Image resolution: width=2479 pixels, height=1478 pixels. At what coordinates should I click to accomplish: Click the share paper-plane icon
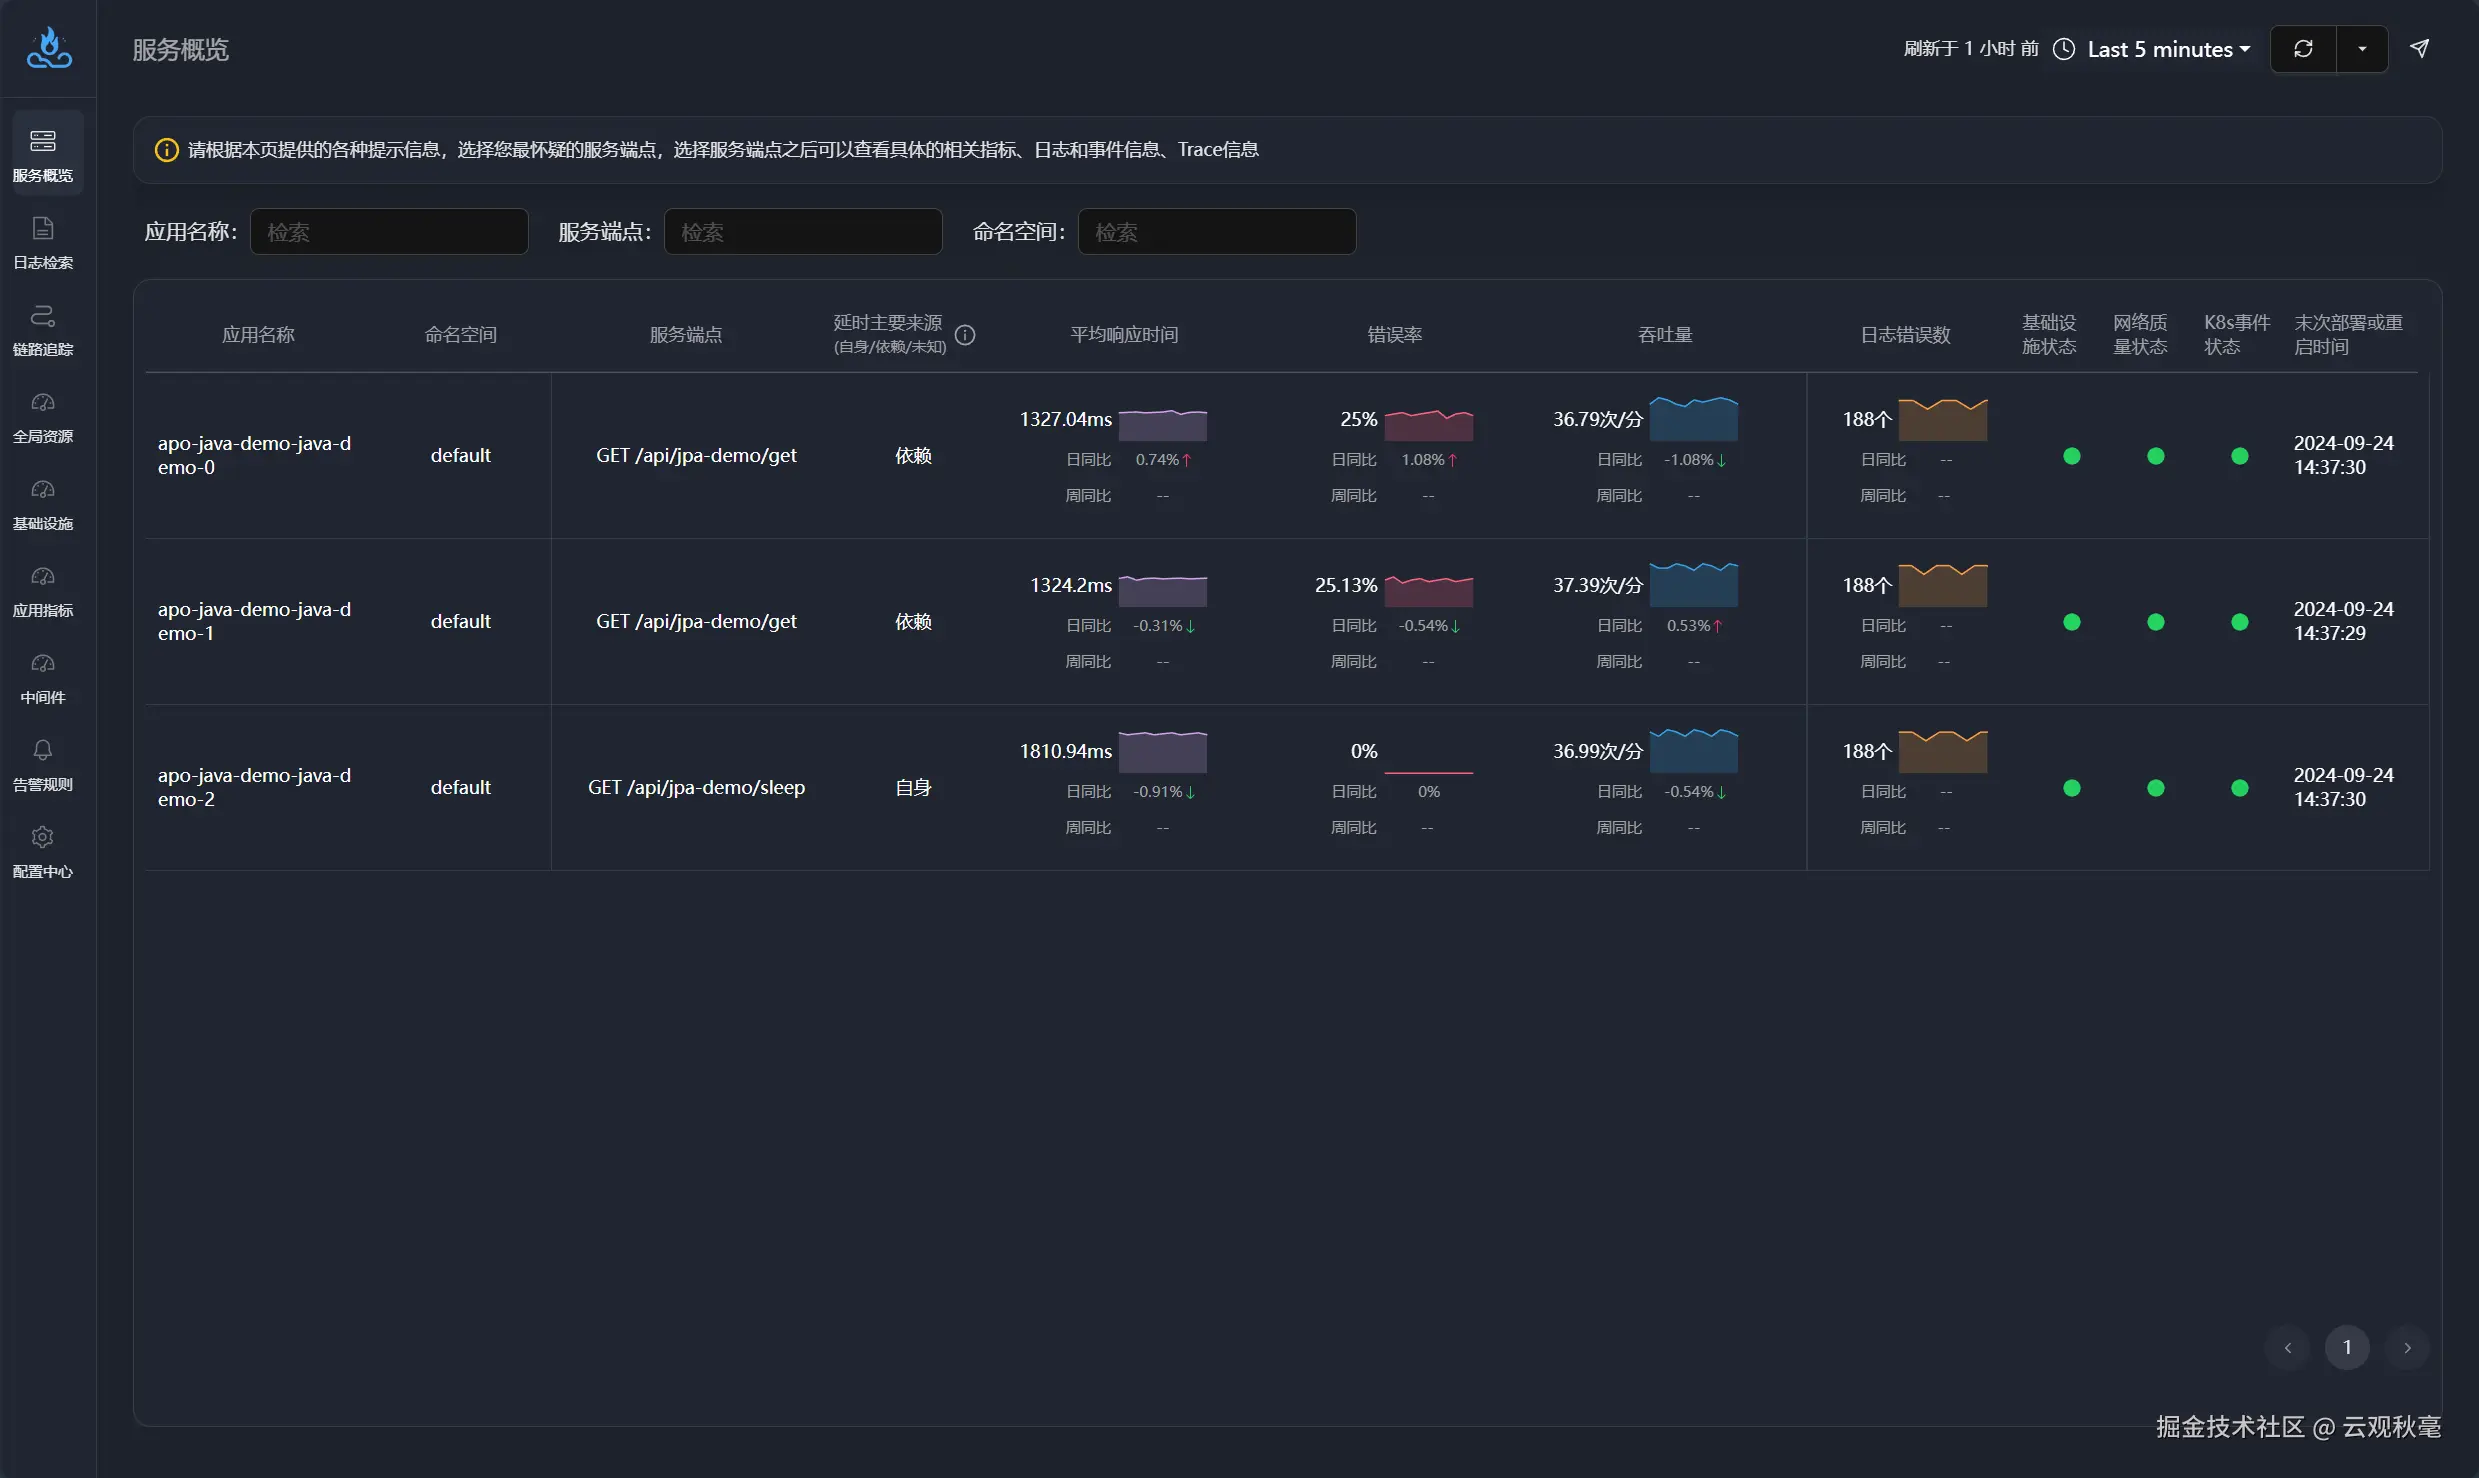2419,49
